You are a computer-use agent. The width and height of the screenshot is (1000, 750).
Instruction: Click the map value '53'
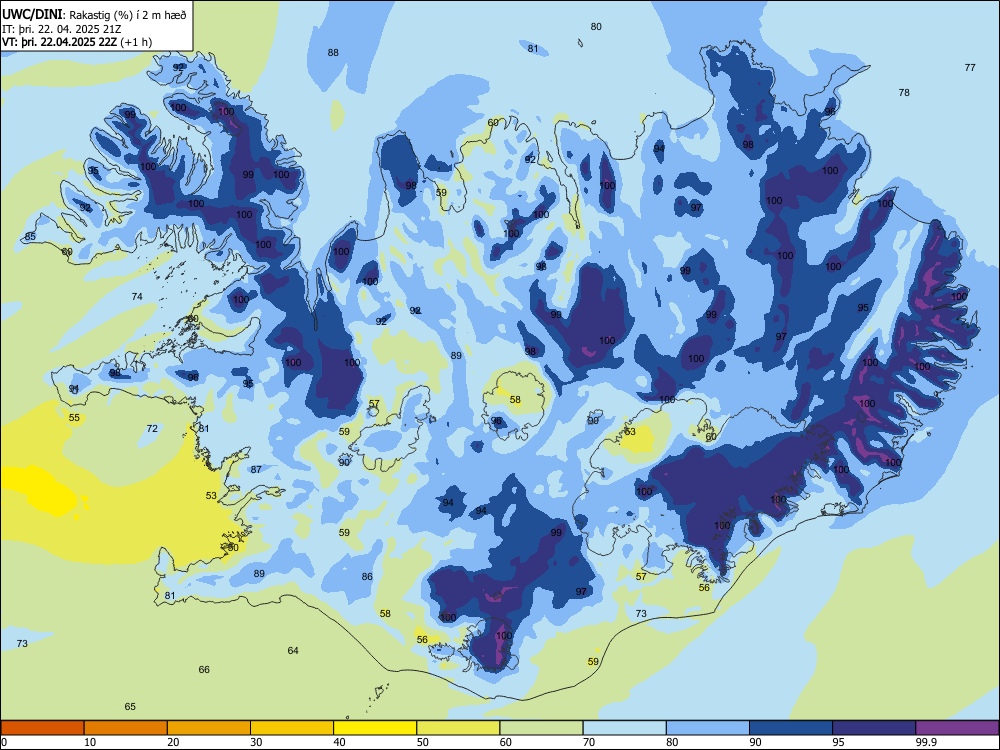pyautogui.click(x=211, y=496)
